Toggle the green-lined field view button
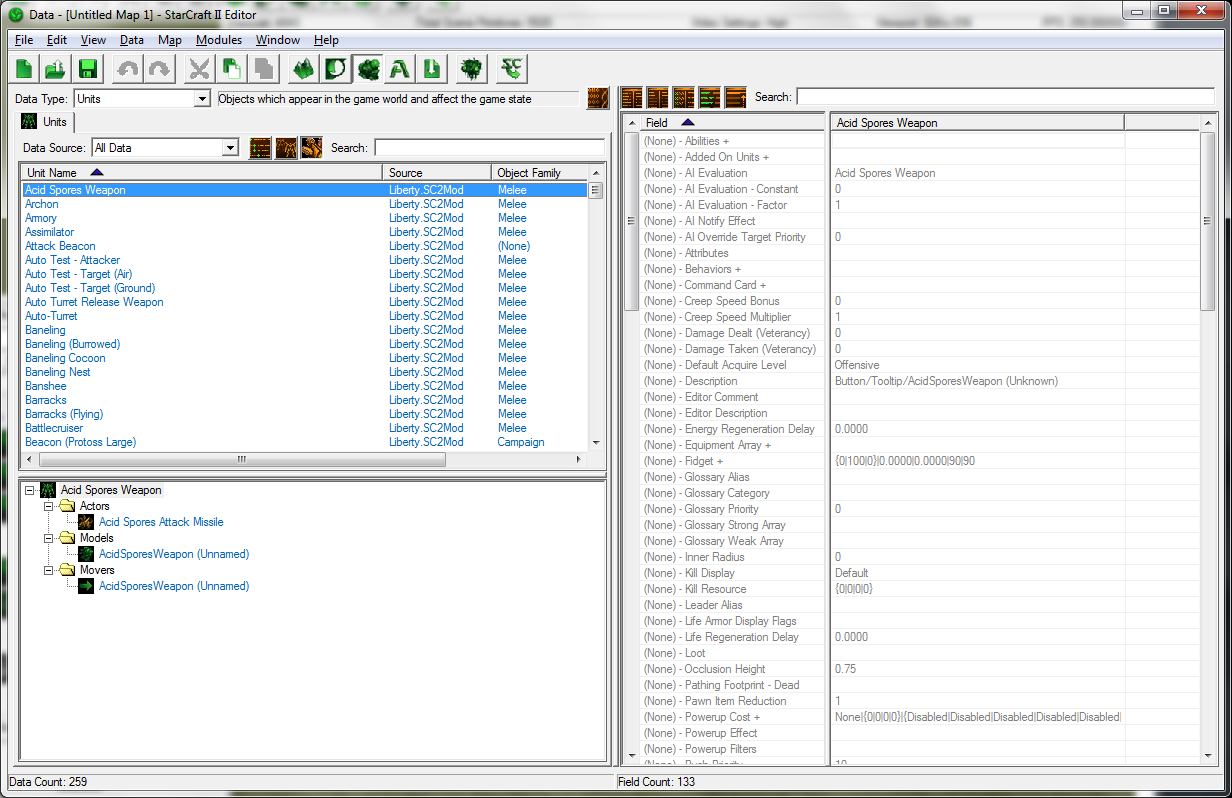1232x798 pixels. tap(710, 97)
